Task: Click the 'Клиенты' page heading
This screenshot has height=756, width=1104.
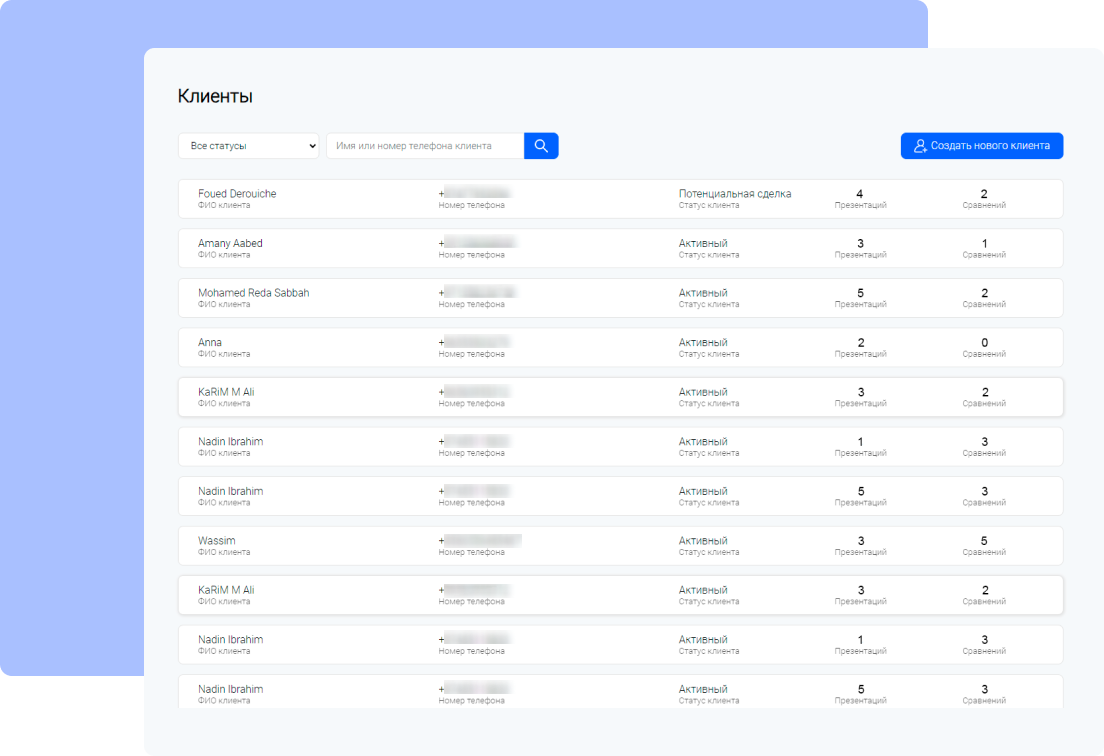Action: [x=215, y=96]
